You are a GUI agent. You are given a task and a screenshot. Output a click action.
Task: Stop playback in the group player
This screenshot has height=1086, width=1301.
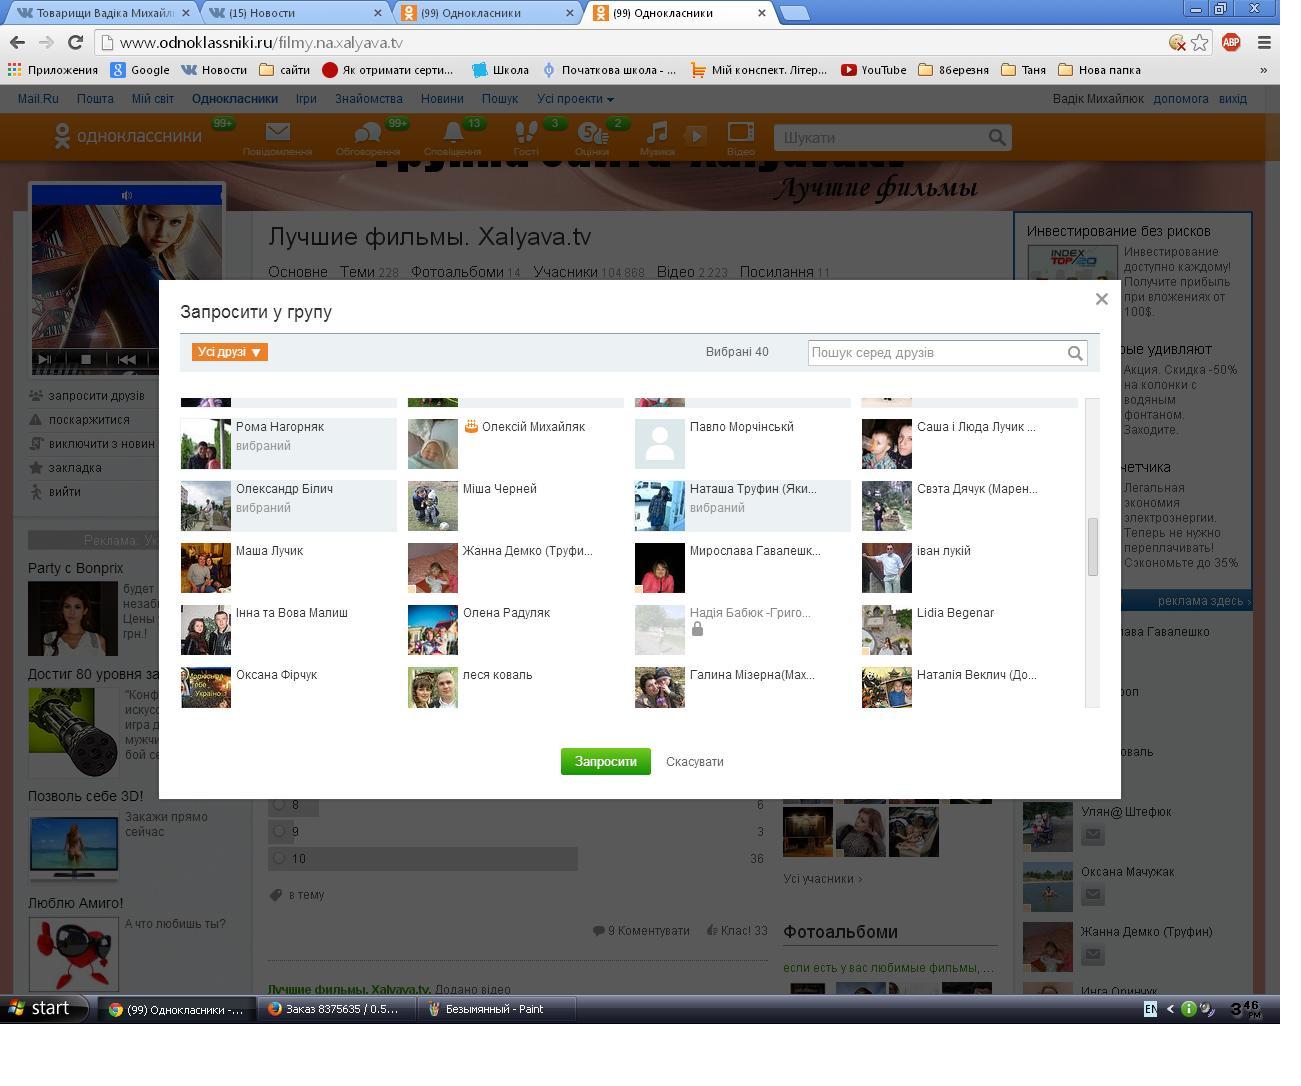pyautogui.click(x=85, y=359)
